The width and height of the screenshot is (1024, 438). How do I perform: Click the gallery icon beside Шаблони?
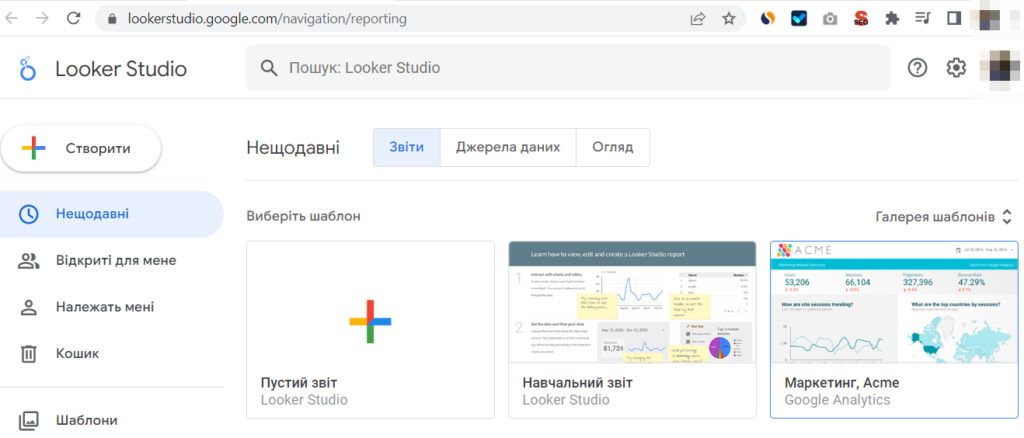pyautogui.click(x=29, y=420)
